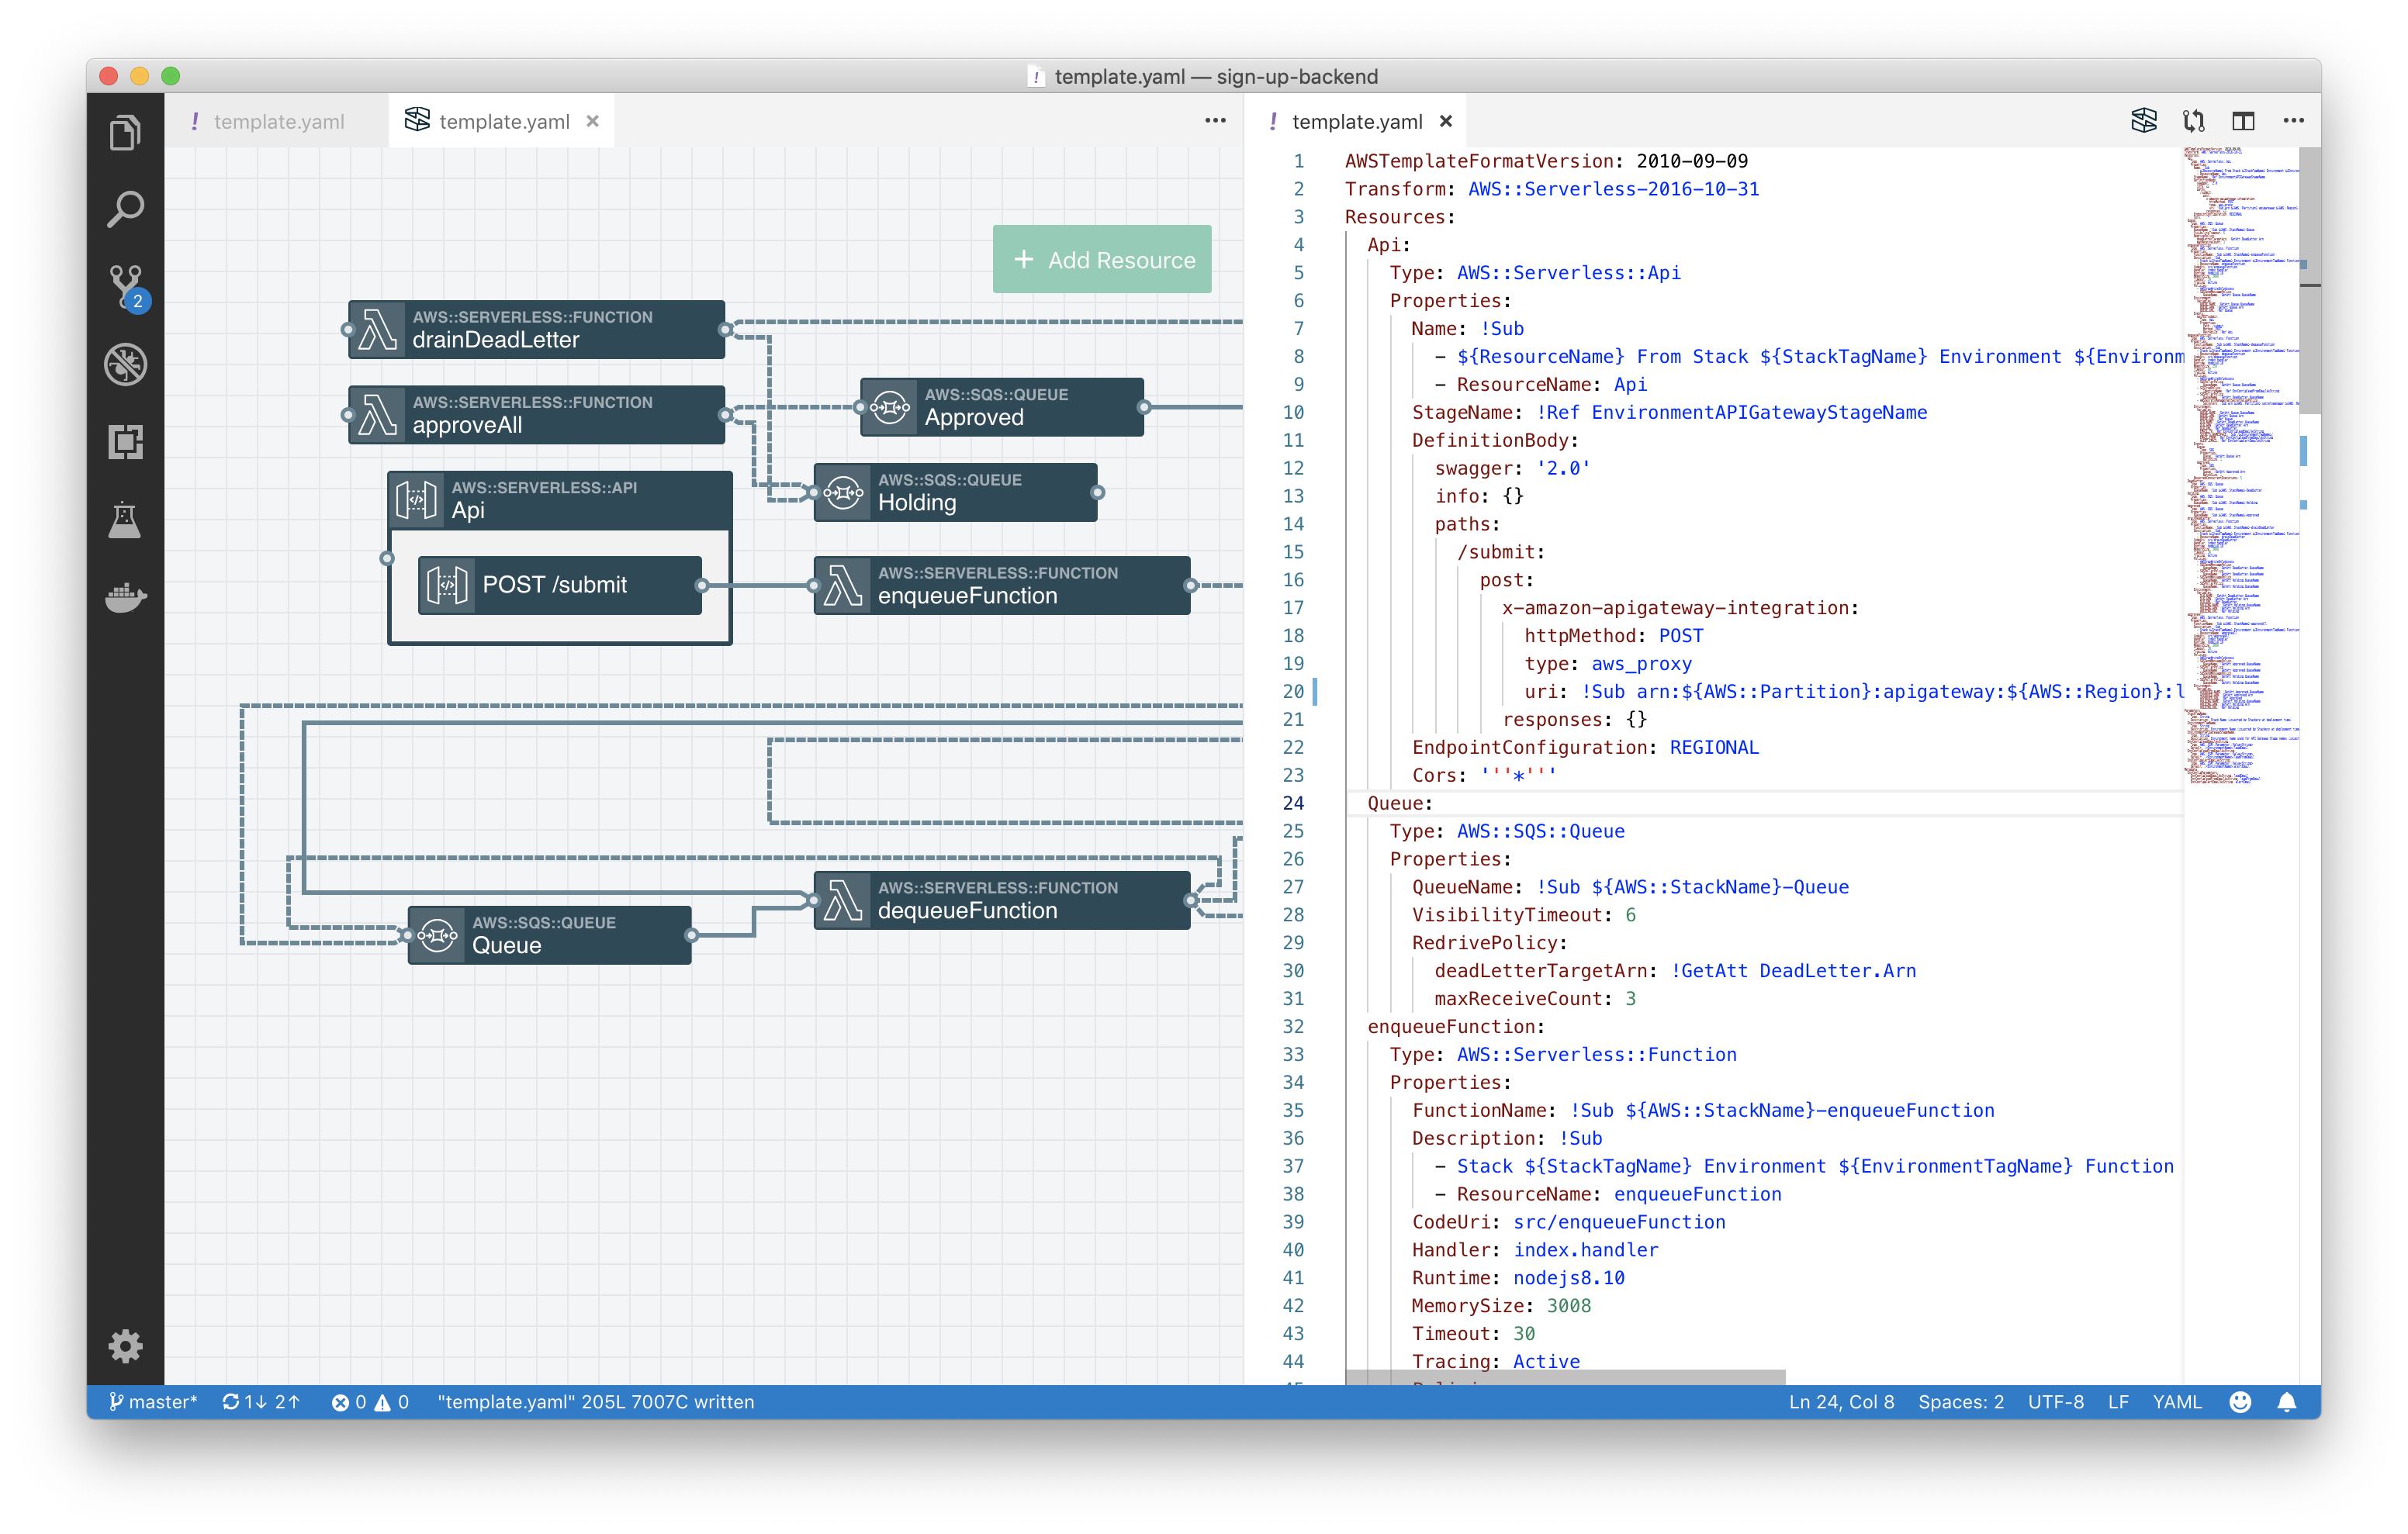Click the queue icon on the Holding node

click(x=844, y=492)
